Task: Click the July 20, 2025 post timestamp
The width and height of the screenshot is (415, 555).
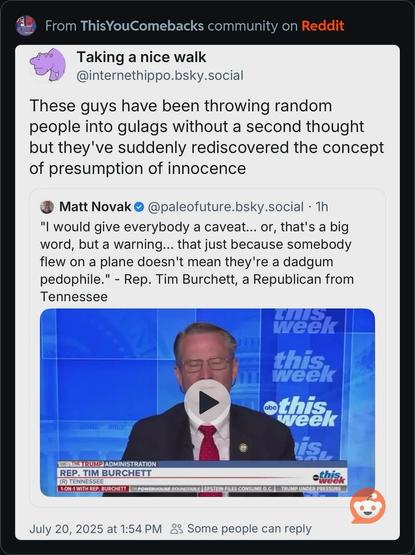Action: pyautogui.click(x=96, y=529)
